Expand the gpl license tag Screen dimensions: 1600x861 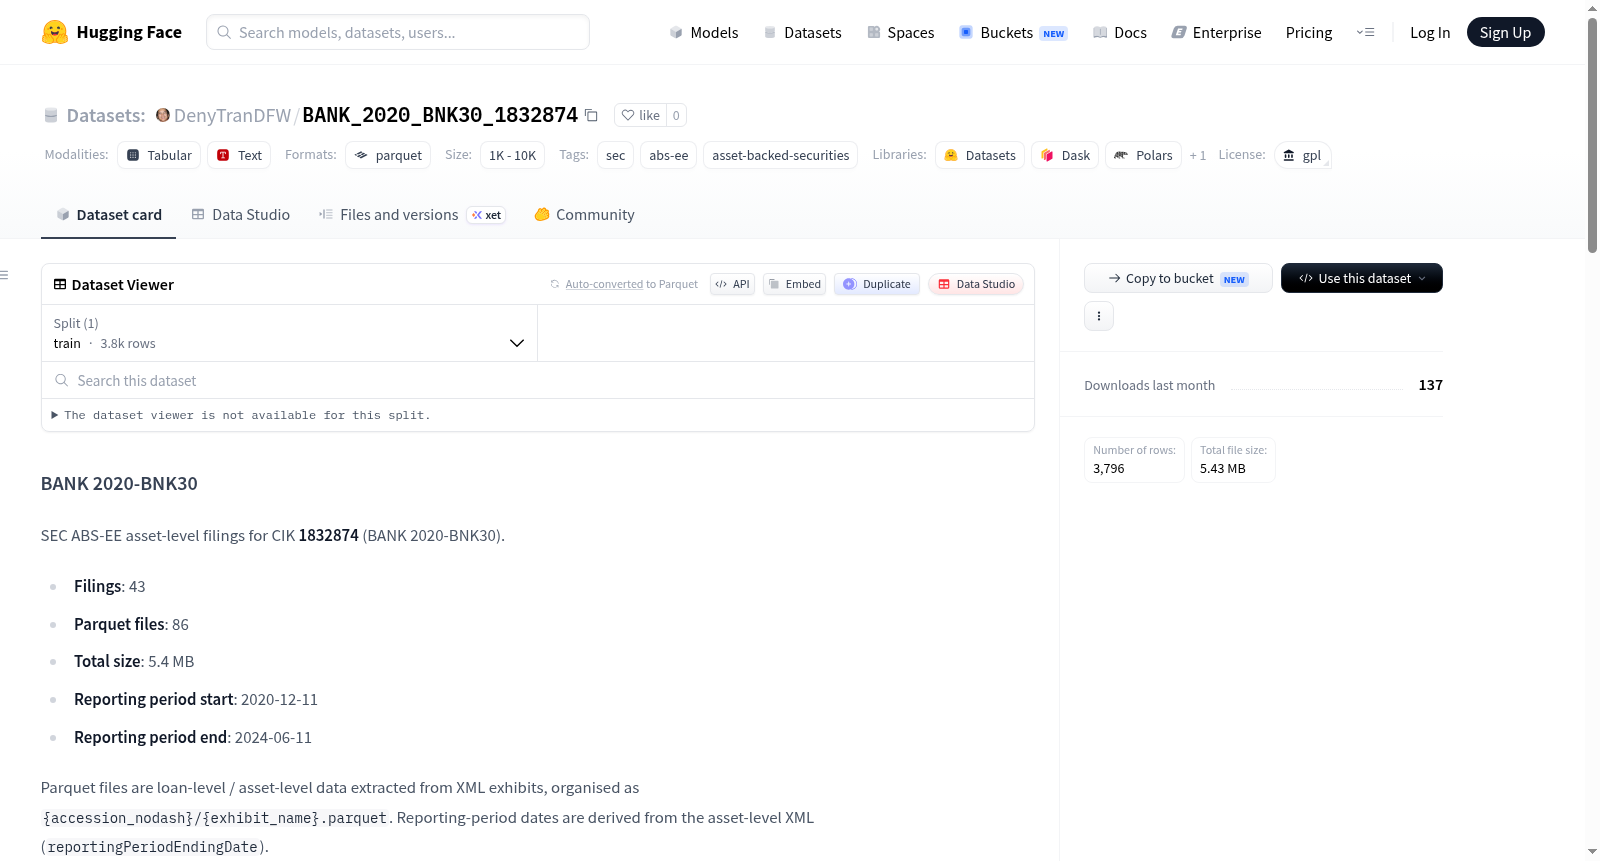[x=1302, y=155]
